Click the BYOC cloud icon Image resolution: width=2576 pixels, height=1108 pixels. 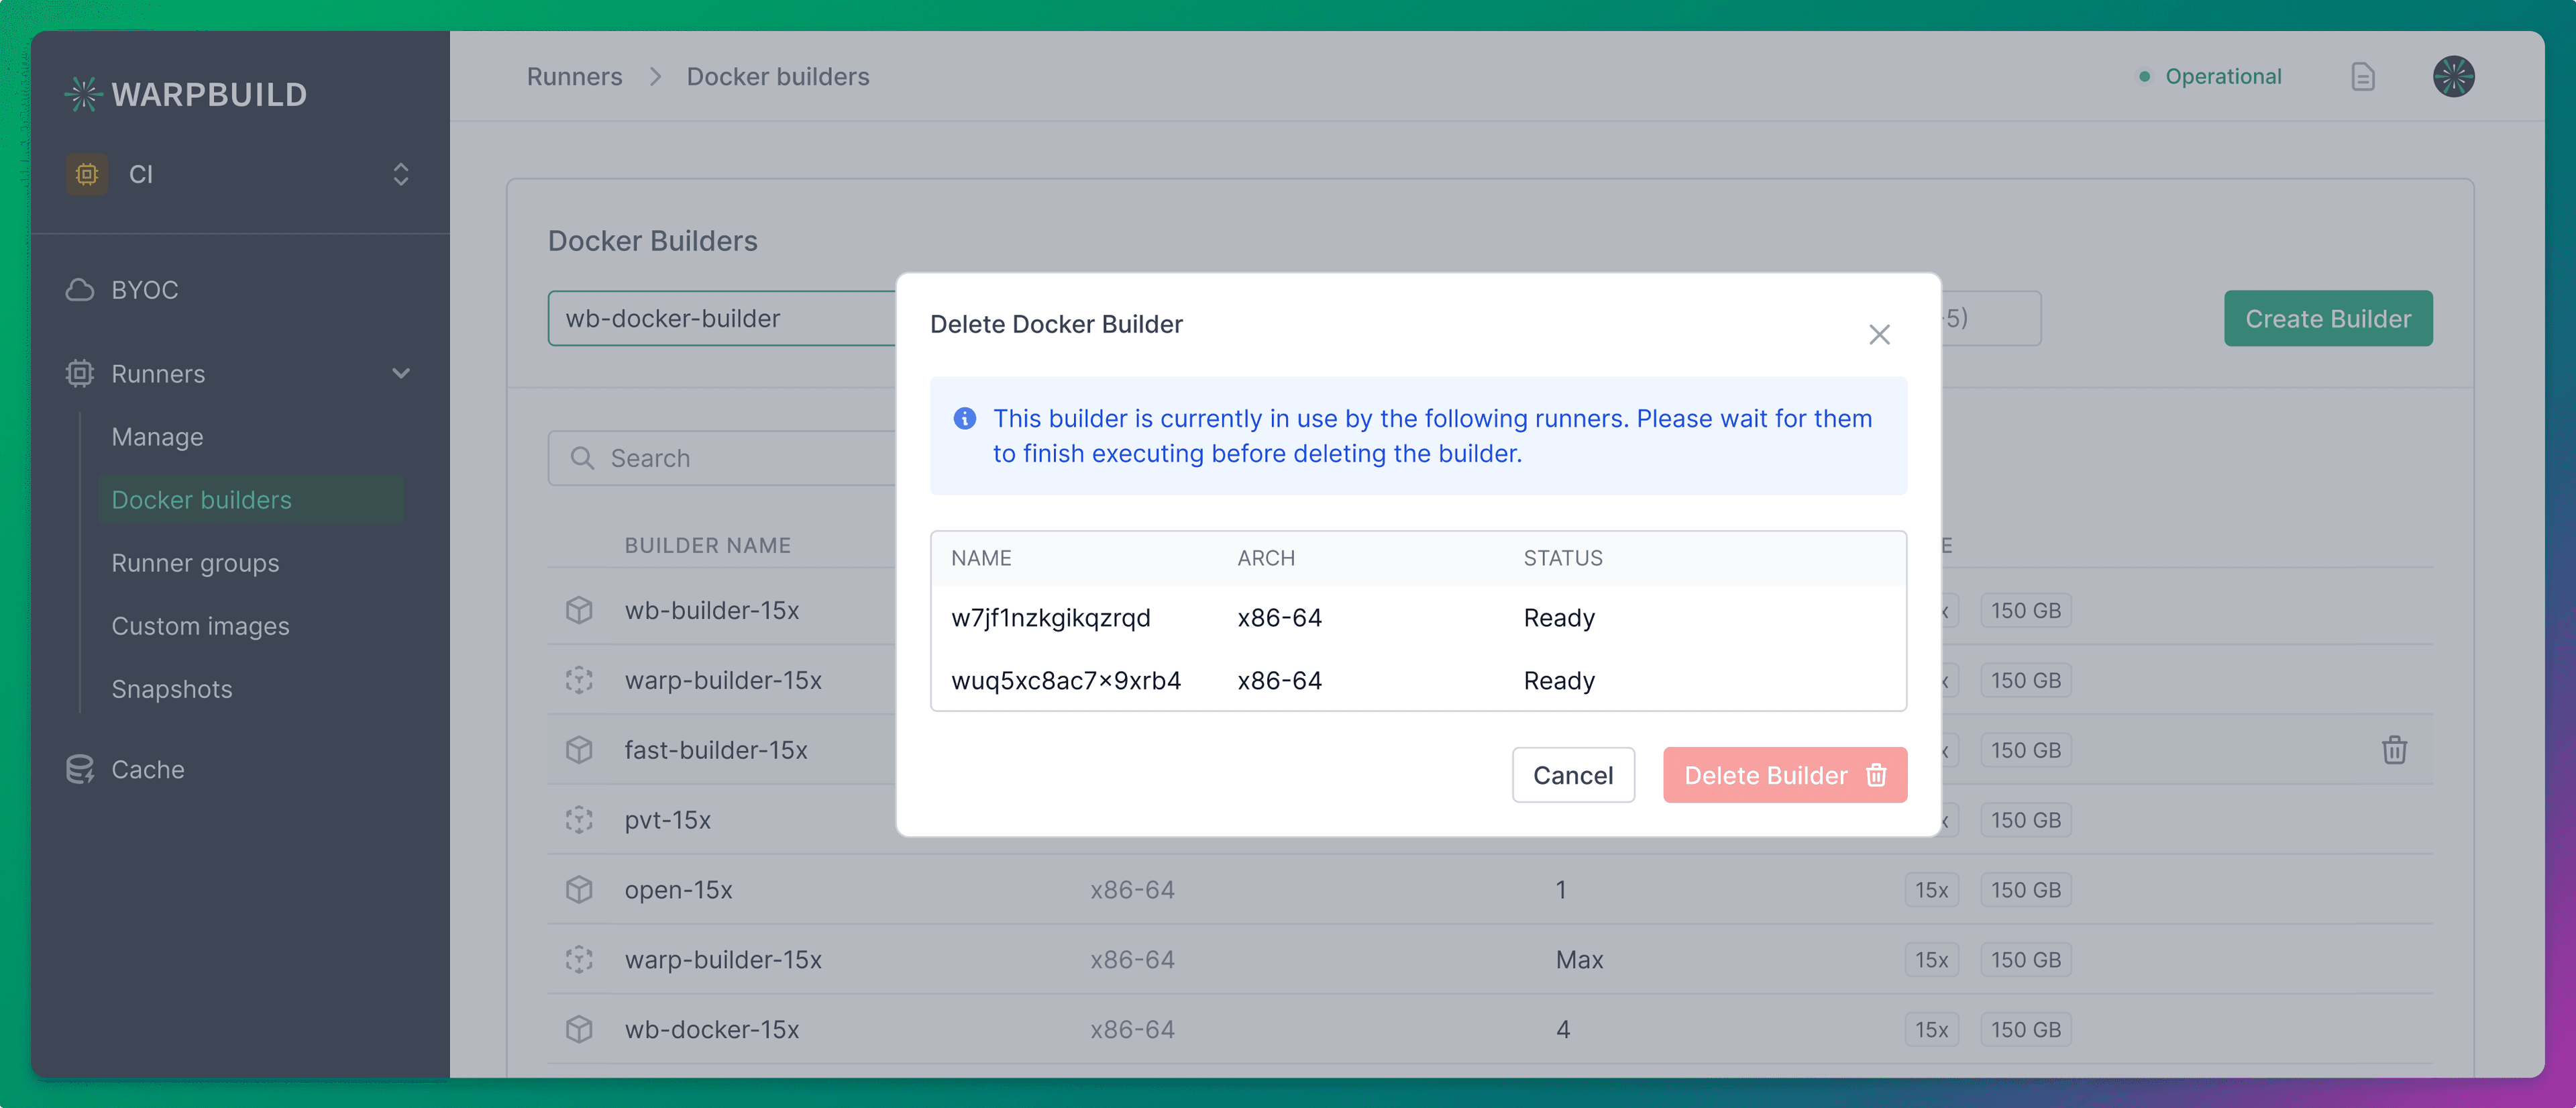pos(80,290)
